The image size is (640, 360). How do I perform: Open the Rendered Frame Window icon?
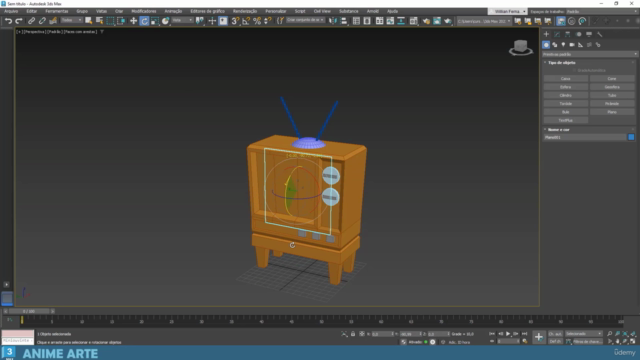click(437, 21)
